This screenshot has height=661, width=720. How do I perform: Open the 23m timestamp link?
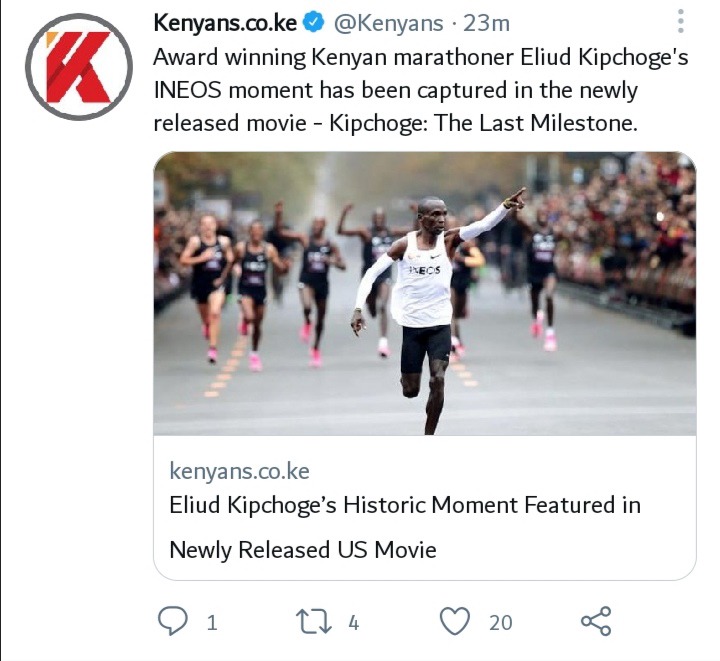pyautogui.click(x=486, y=23)
